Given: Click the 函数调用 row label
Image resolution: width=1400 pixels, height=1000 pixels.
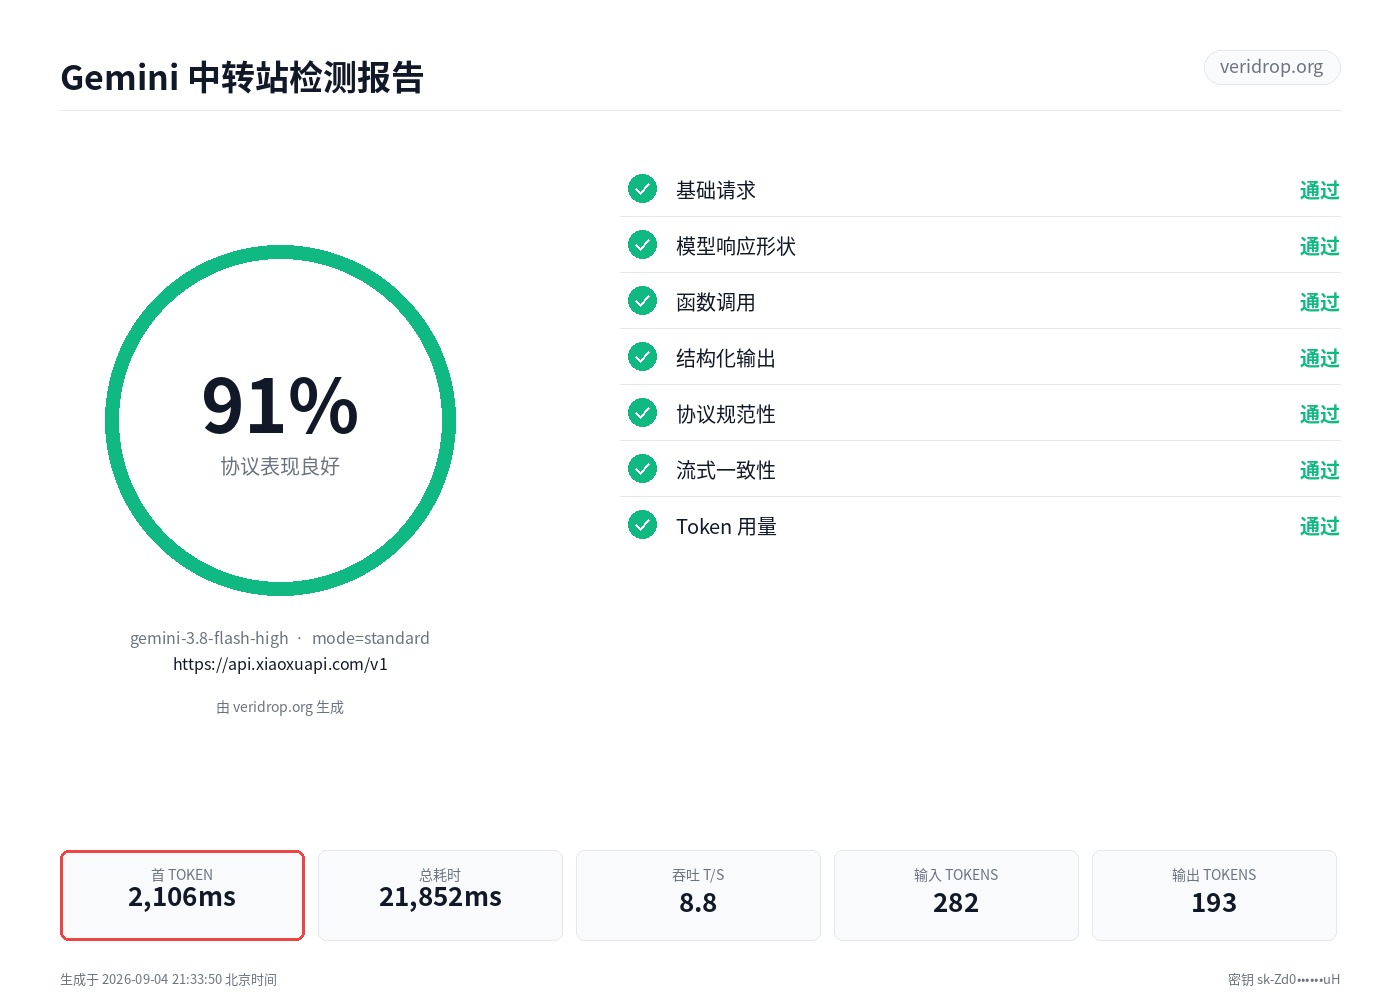Looking at the screenshot, I should click(716, 302).
